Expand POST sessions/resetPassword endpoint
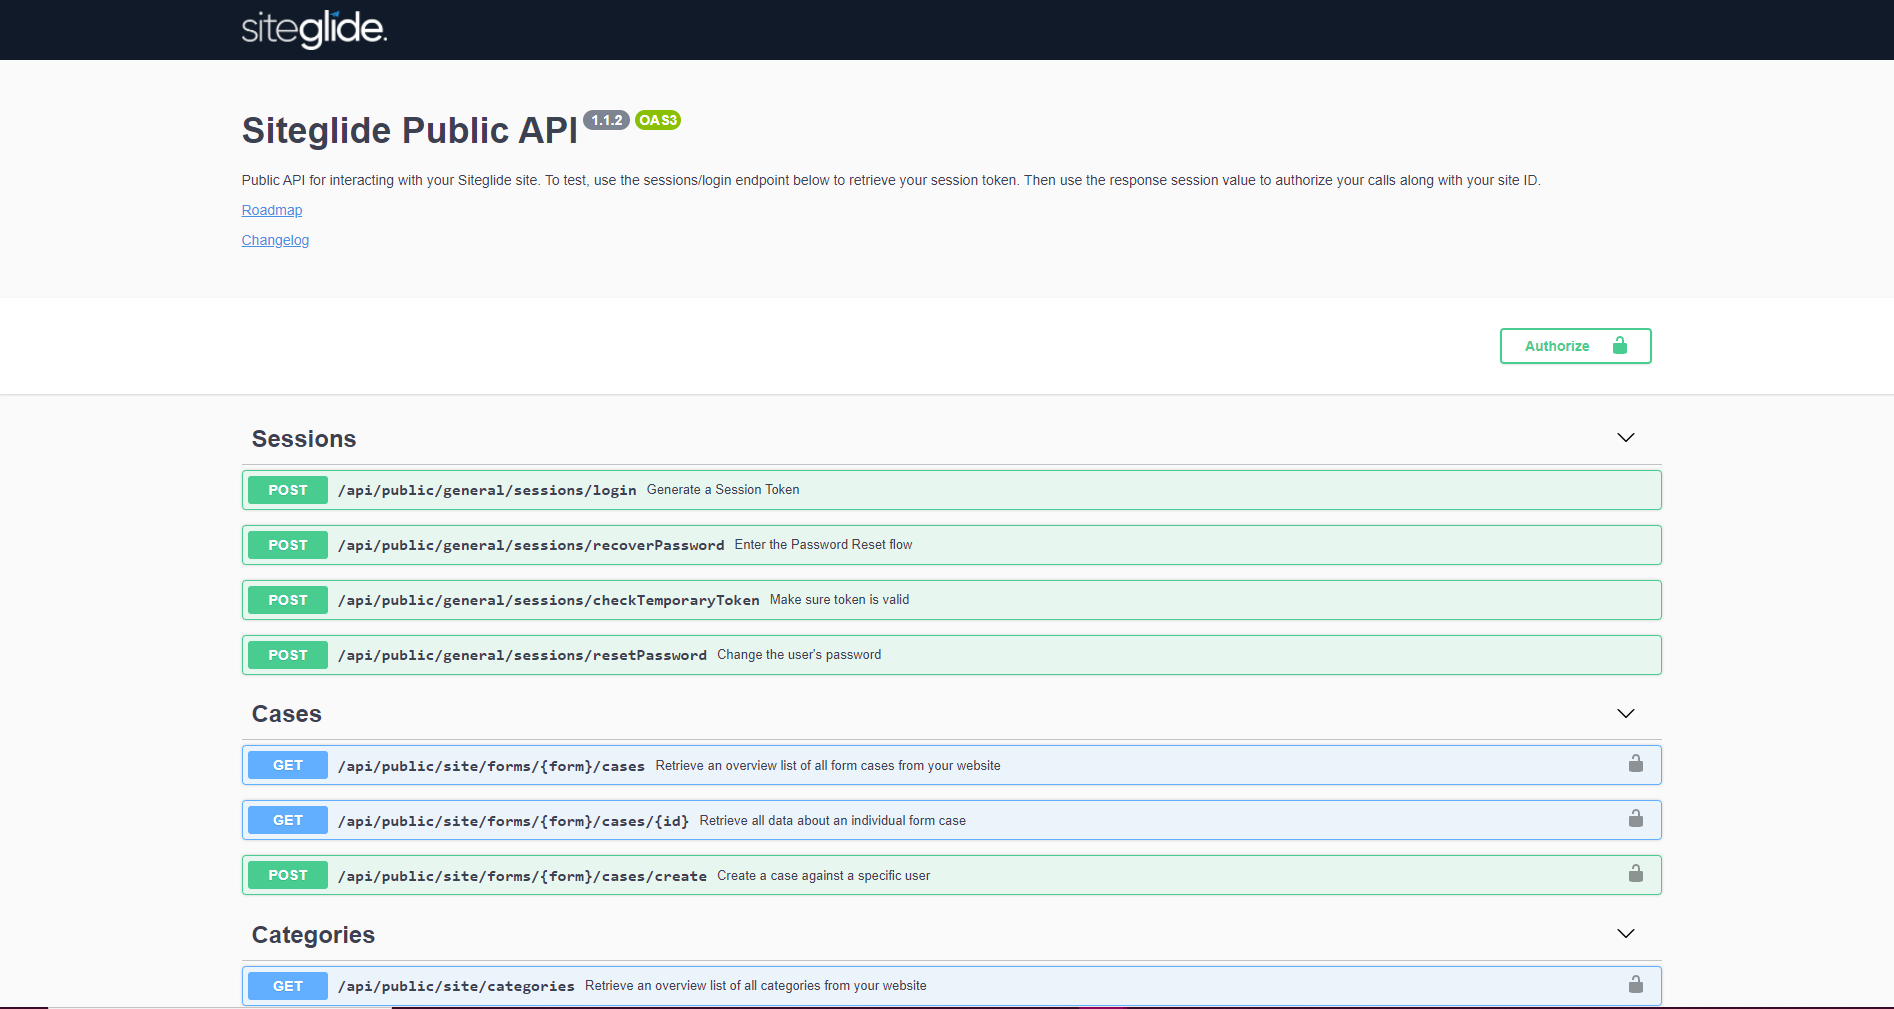 click(x=951, y=655)
